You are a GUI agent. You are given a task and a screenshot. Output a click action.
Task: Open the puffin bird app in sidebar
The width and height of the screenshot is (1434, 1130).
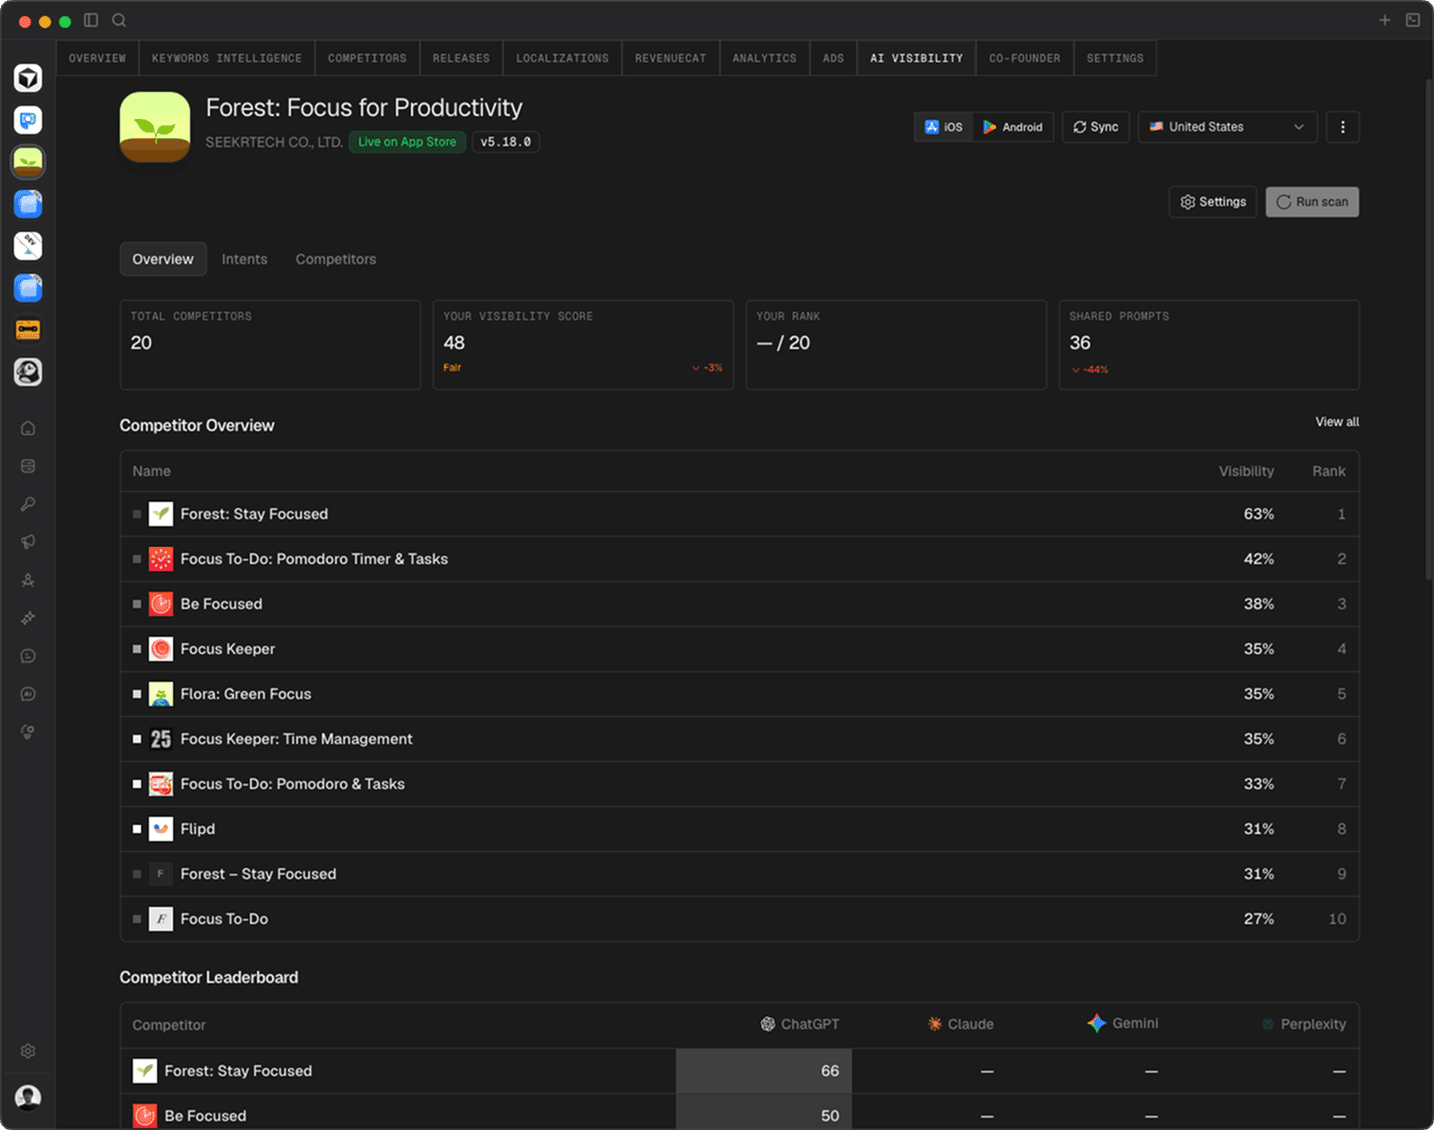[x=28, y=372]
